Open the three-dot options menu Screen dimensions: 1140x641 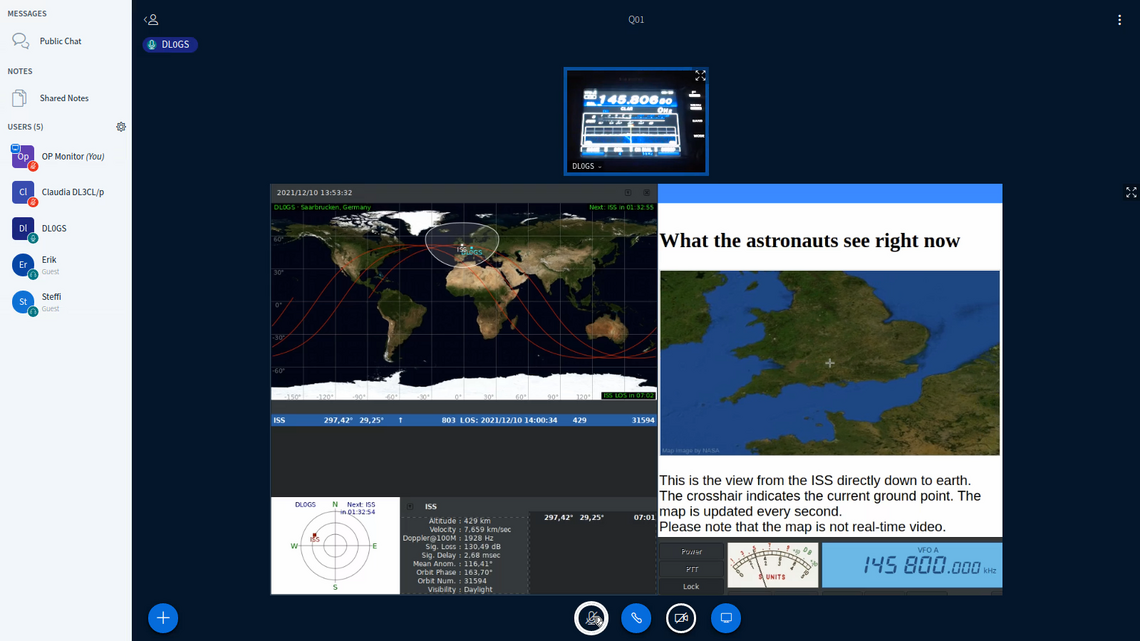[1120, 20]
